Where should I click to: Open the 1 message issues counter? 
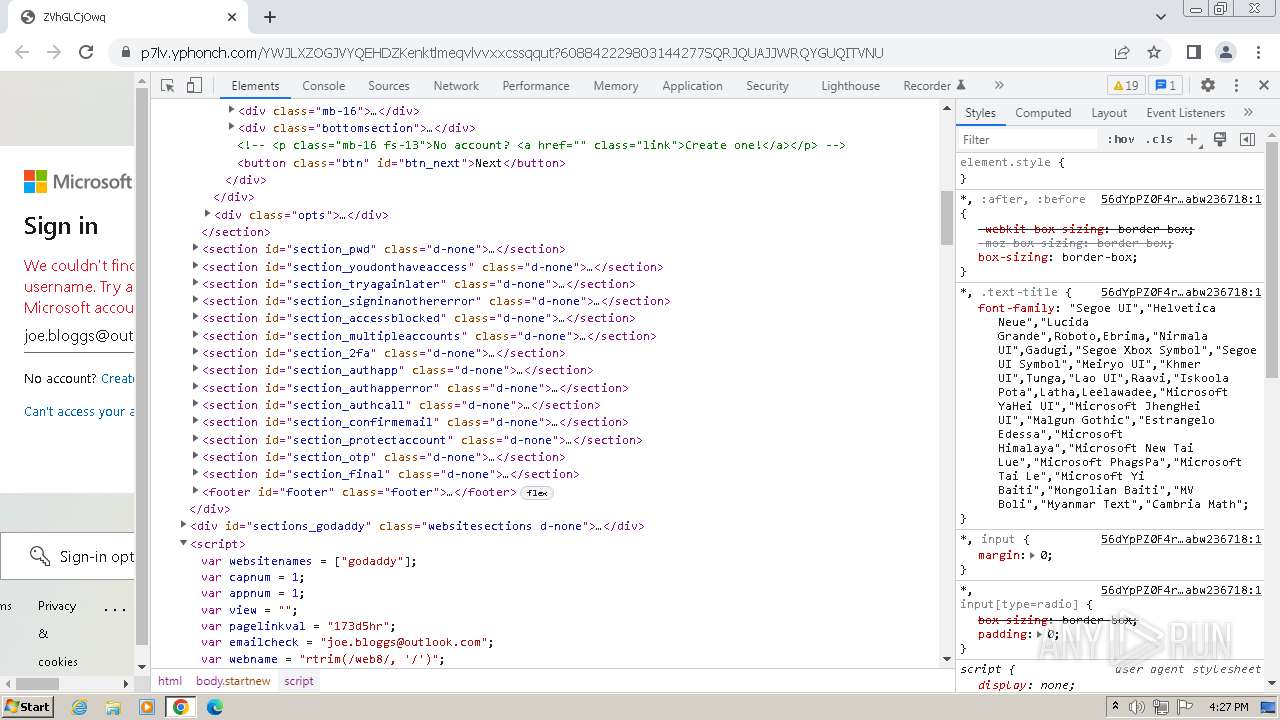coord(1165,86)
